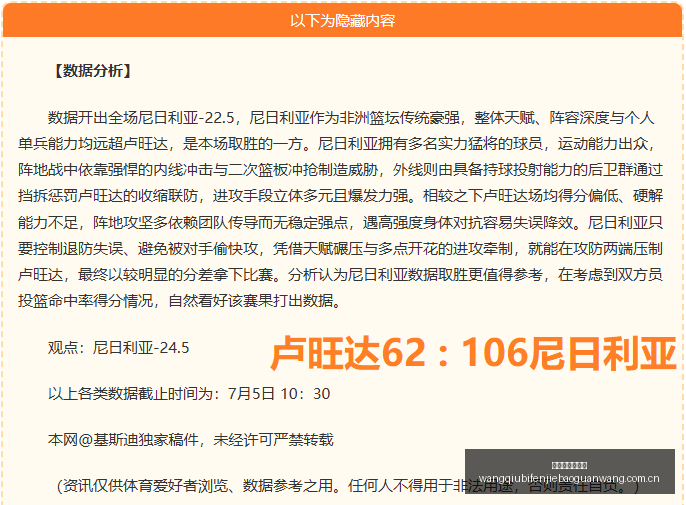686x505 pixels.
Task: Click the disclaimer starting '资讯仅供体育爱好者浏览'
Action: tap(348, 485)
